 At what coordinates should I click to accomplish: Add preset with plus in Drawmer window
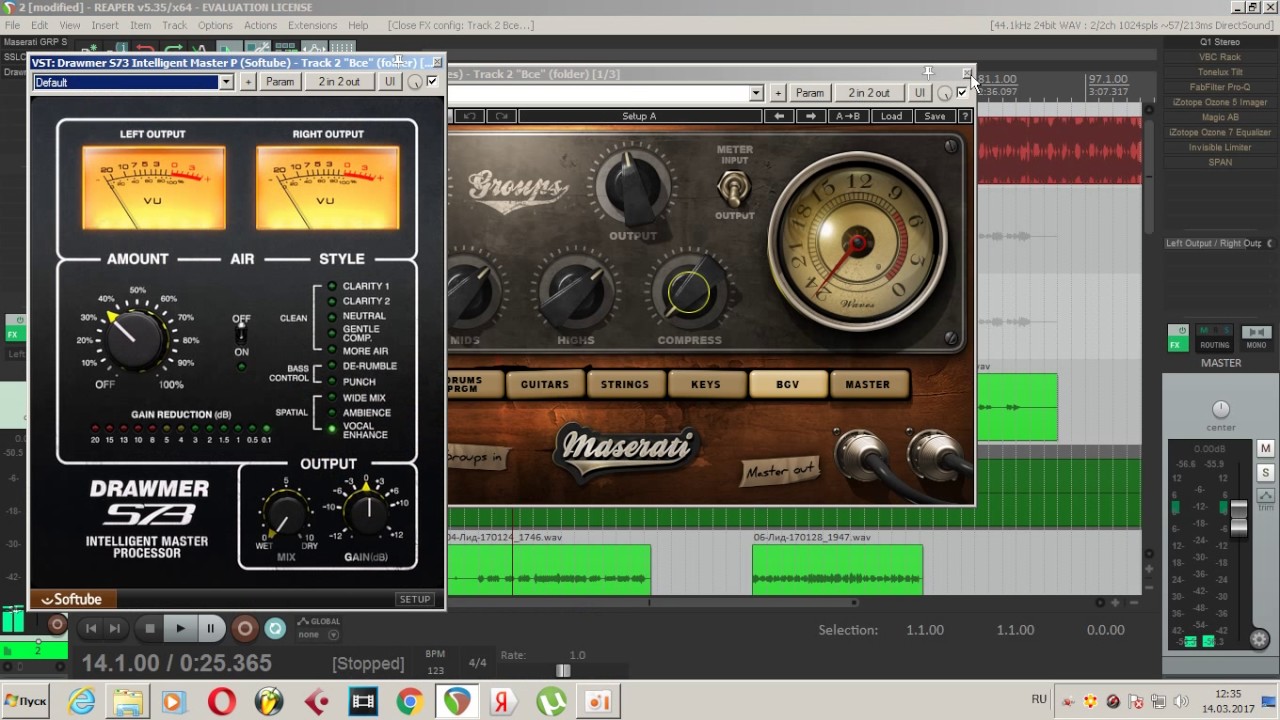coord(248,82)
